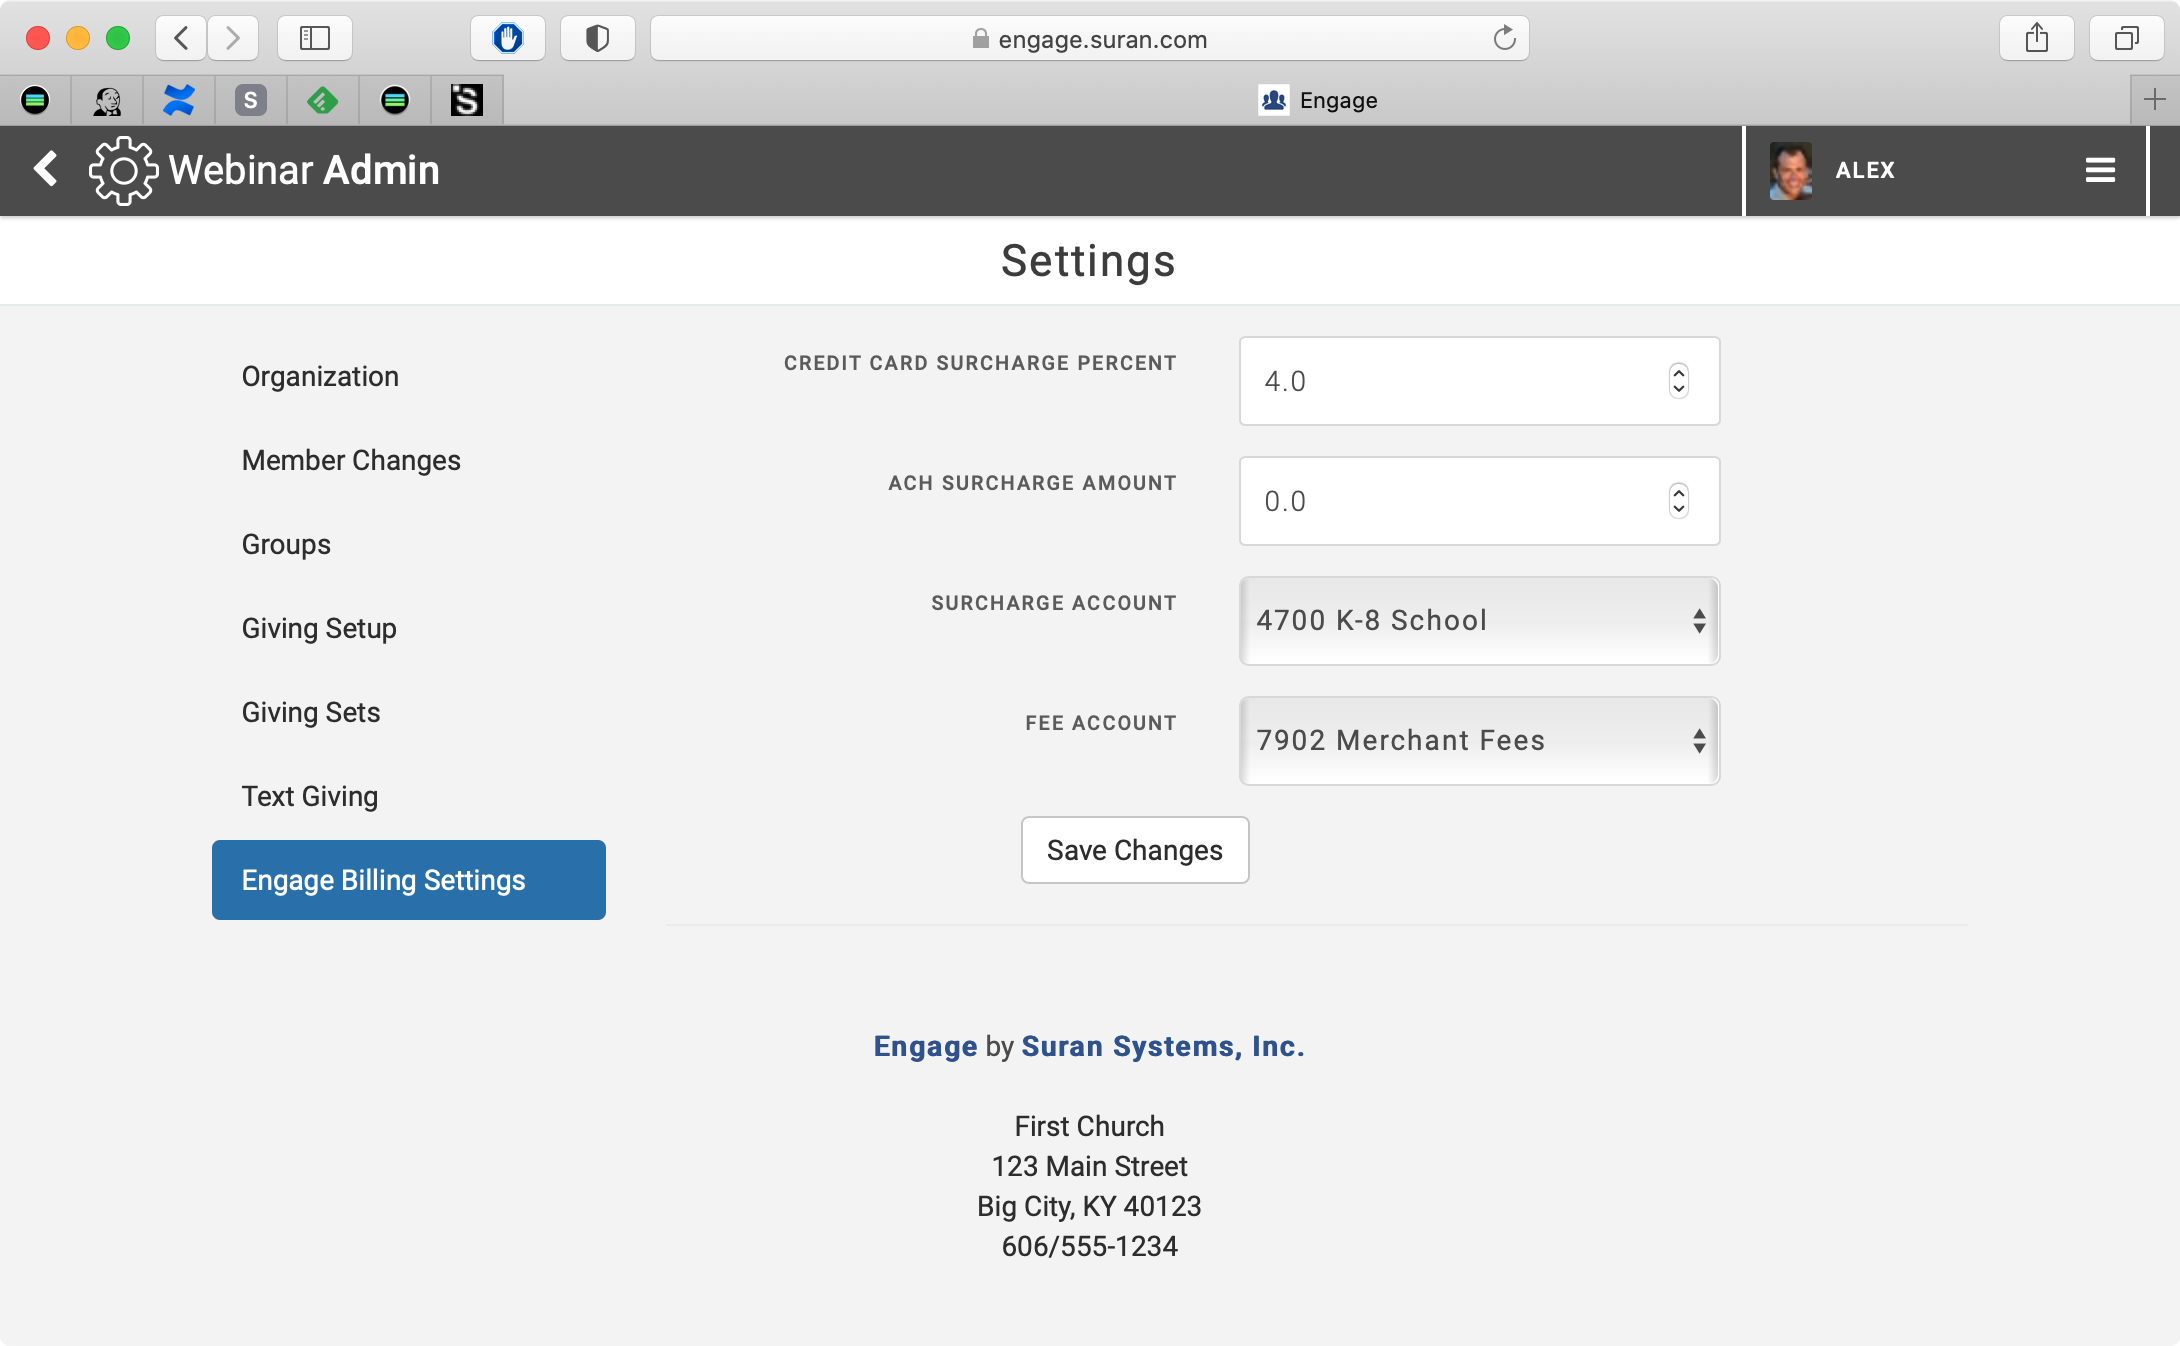2180x1346 pixels.
Task: Open the Suran Systems, Inc. link
Action: [x=1162, y=1046]
